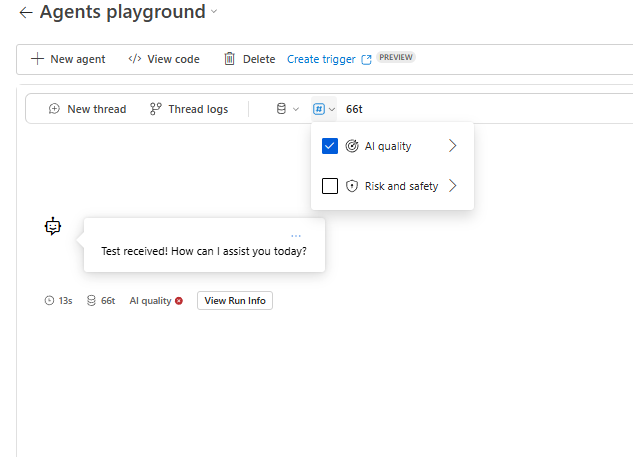Screen dimensions: 633x457
Task: Click the AI quality target icon
Action: click(352, 146)
